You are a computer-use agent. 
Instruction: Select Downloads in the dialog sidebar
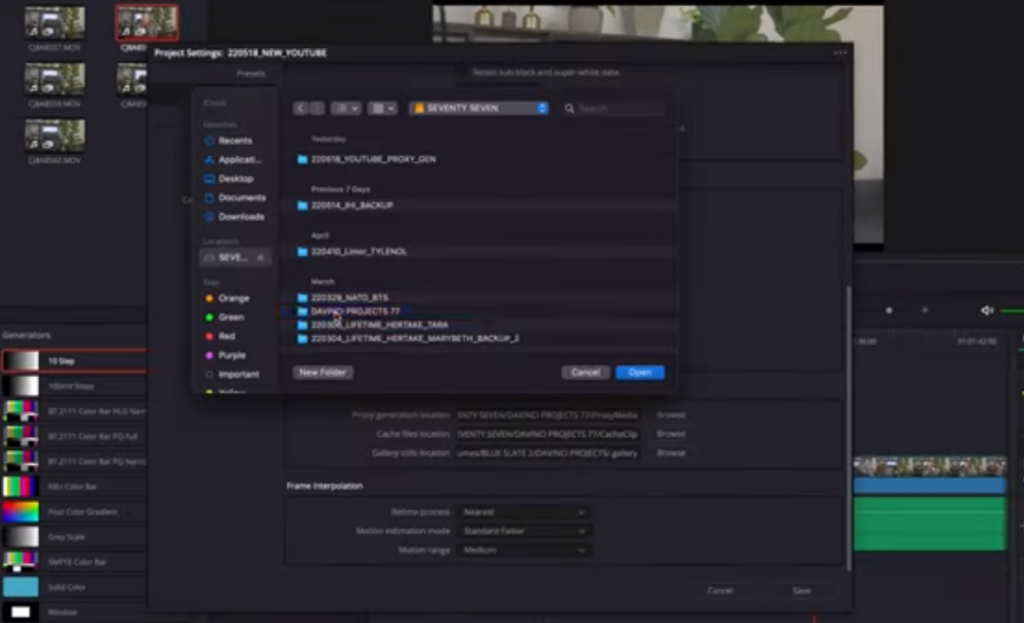pyautogui.click(x=236, y=216)
